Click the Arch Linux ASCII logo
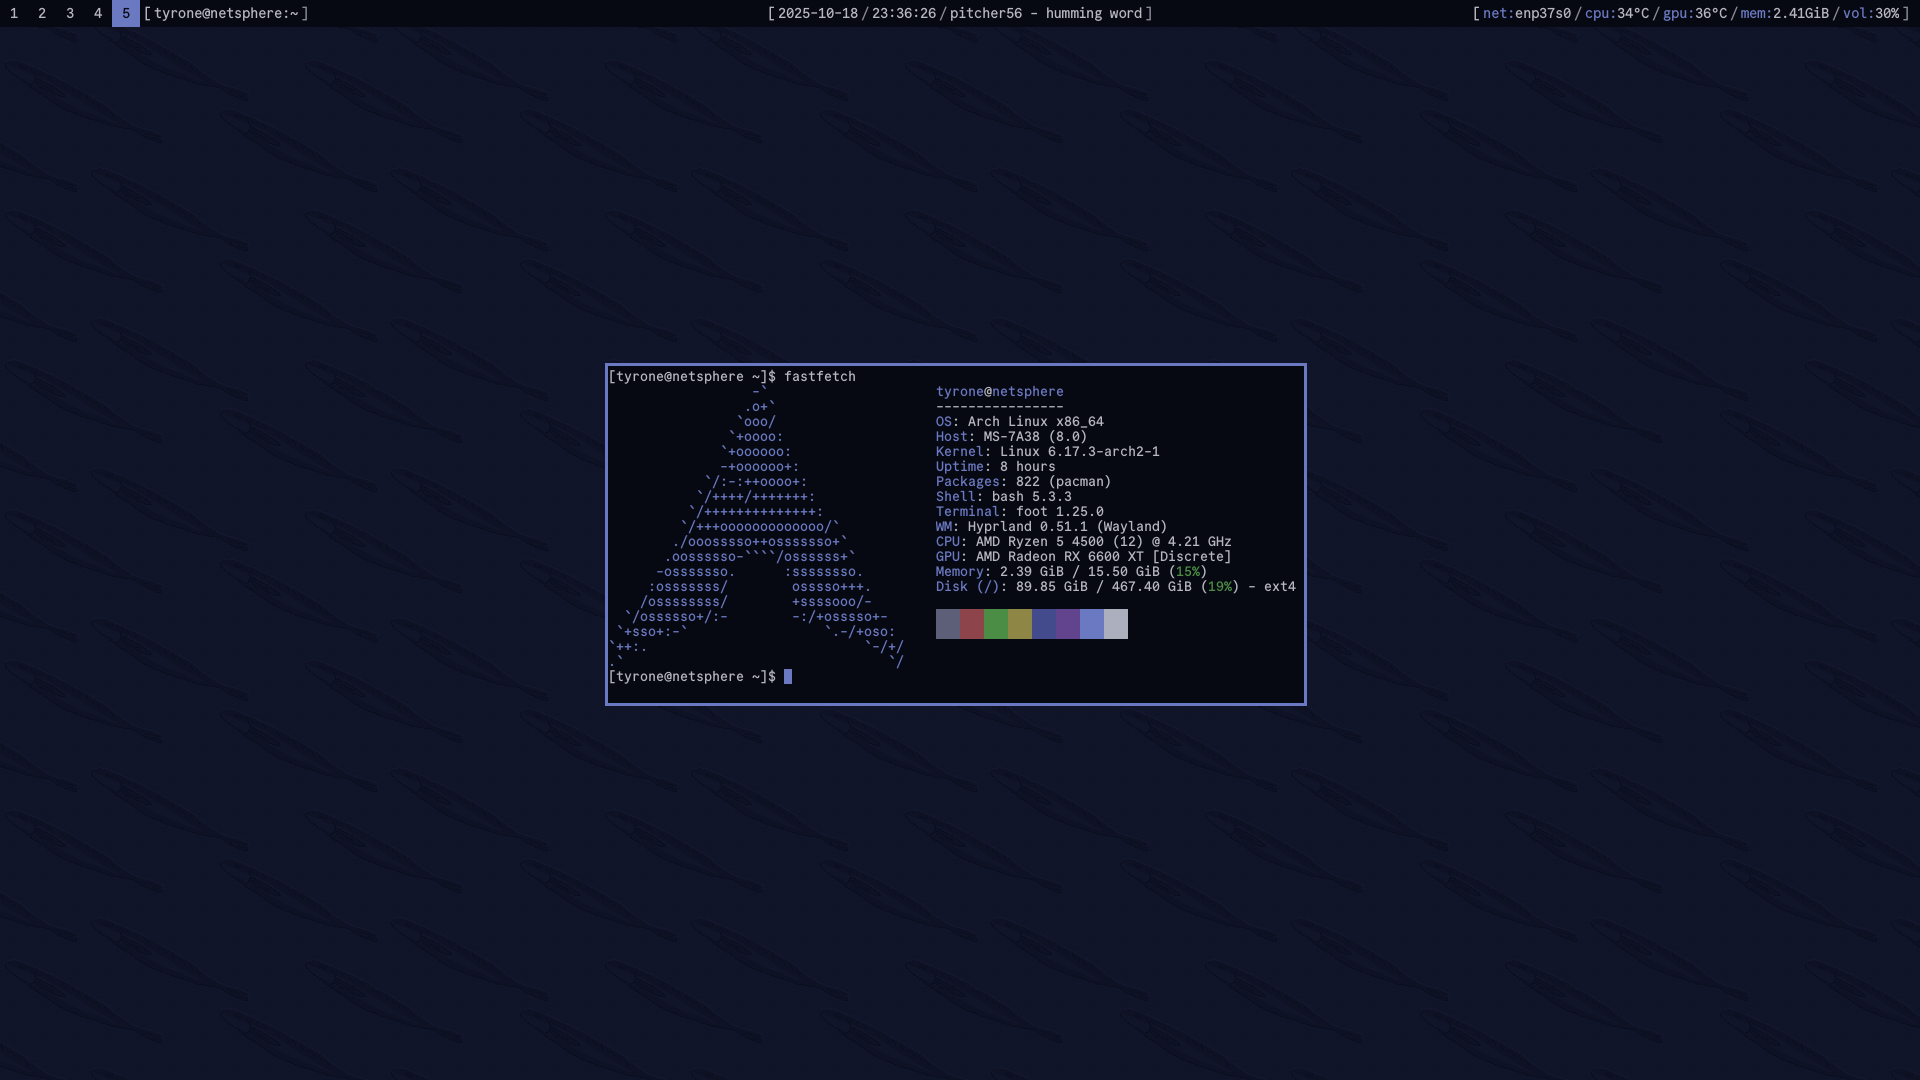The height and width of the screenshot is (1080, 1920). coord(757,527)
